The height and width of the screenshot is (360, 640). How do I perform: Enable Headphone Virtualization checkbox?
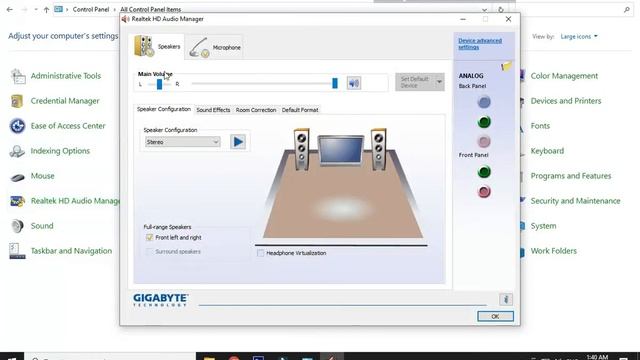click(260, 253)
